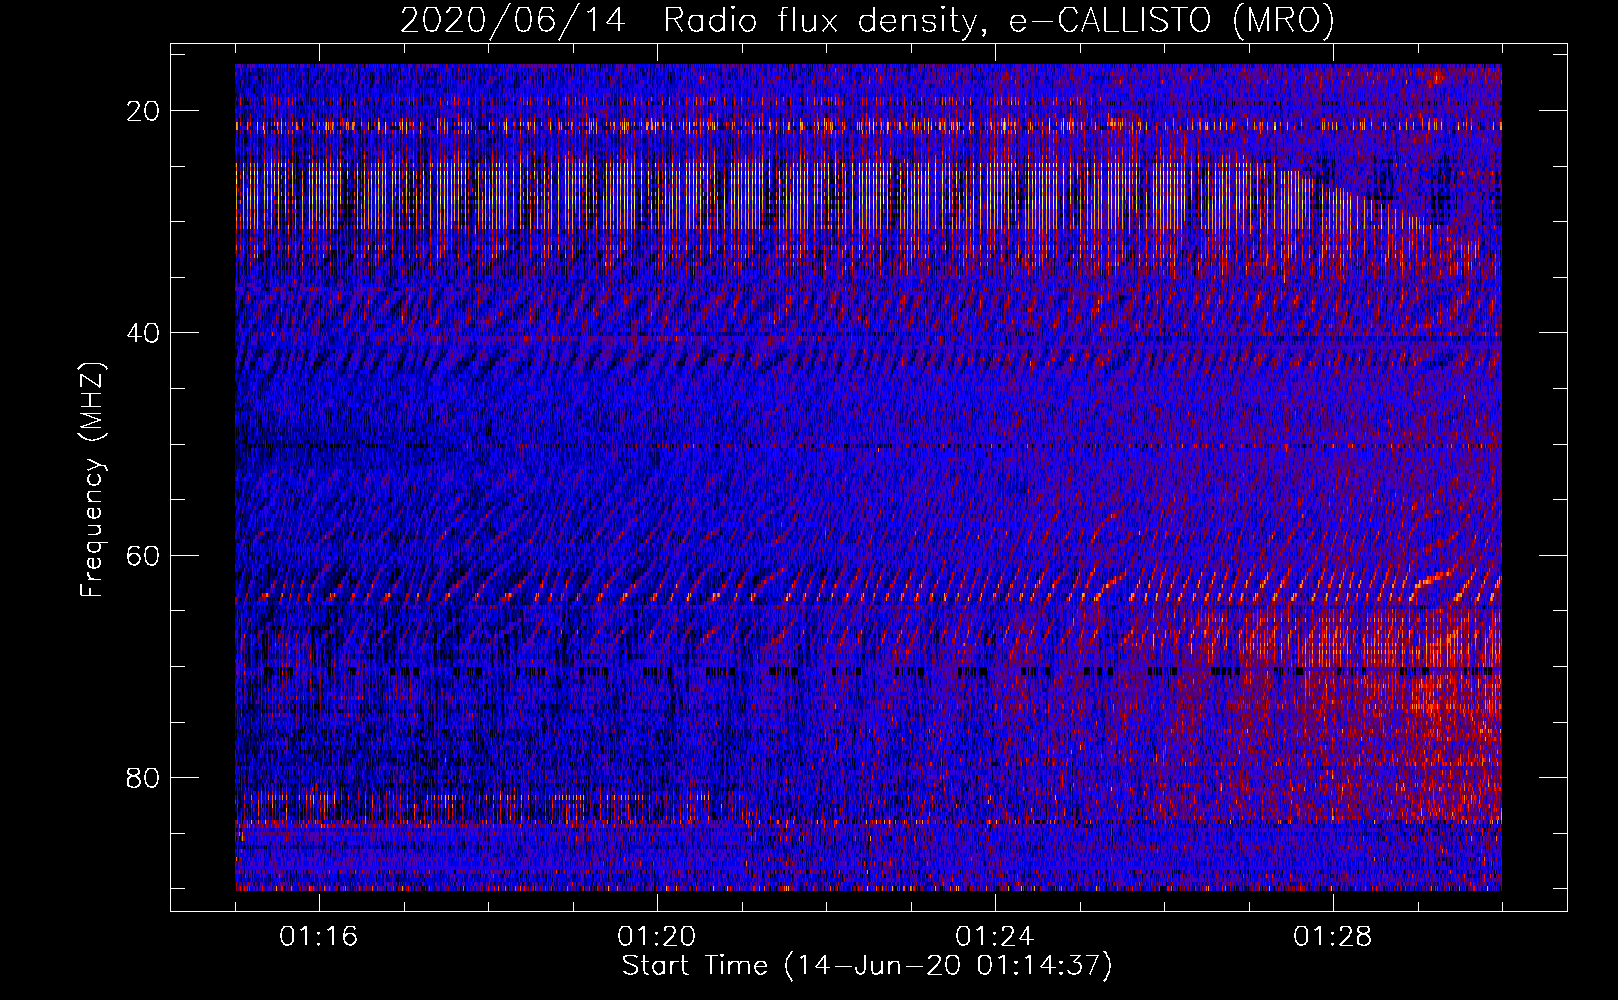Click the 80 MHz frequency tick label

[144, 777]
